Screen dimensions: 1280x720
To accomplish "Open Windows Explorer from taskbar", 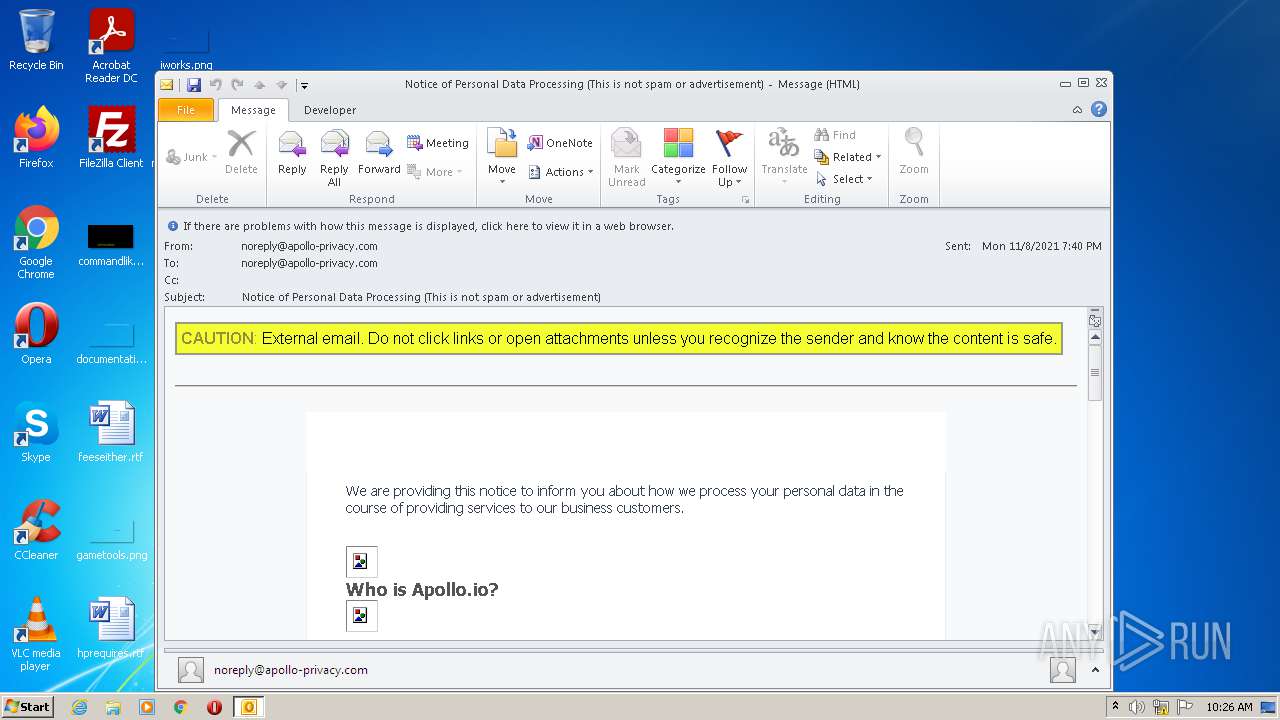I will pyautogui.click(x=113, y=707).
